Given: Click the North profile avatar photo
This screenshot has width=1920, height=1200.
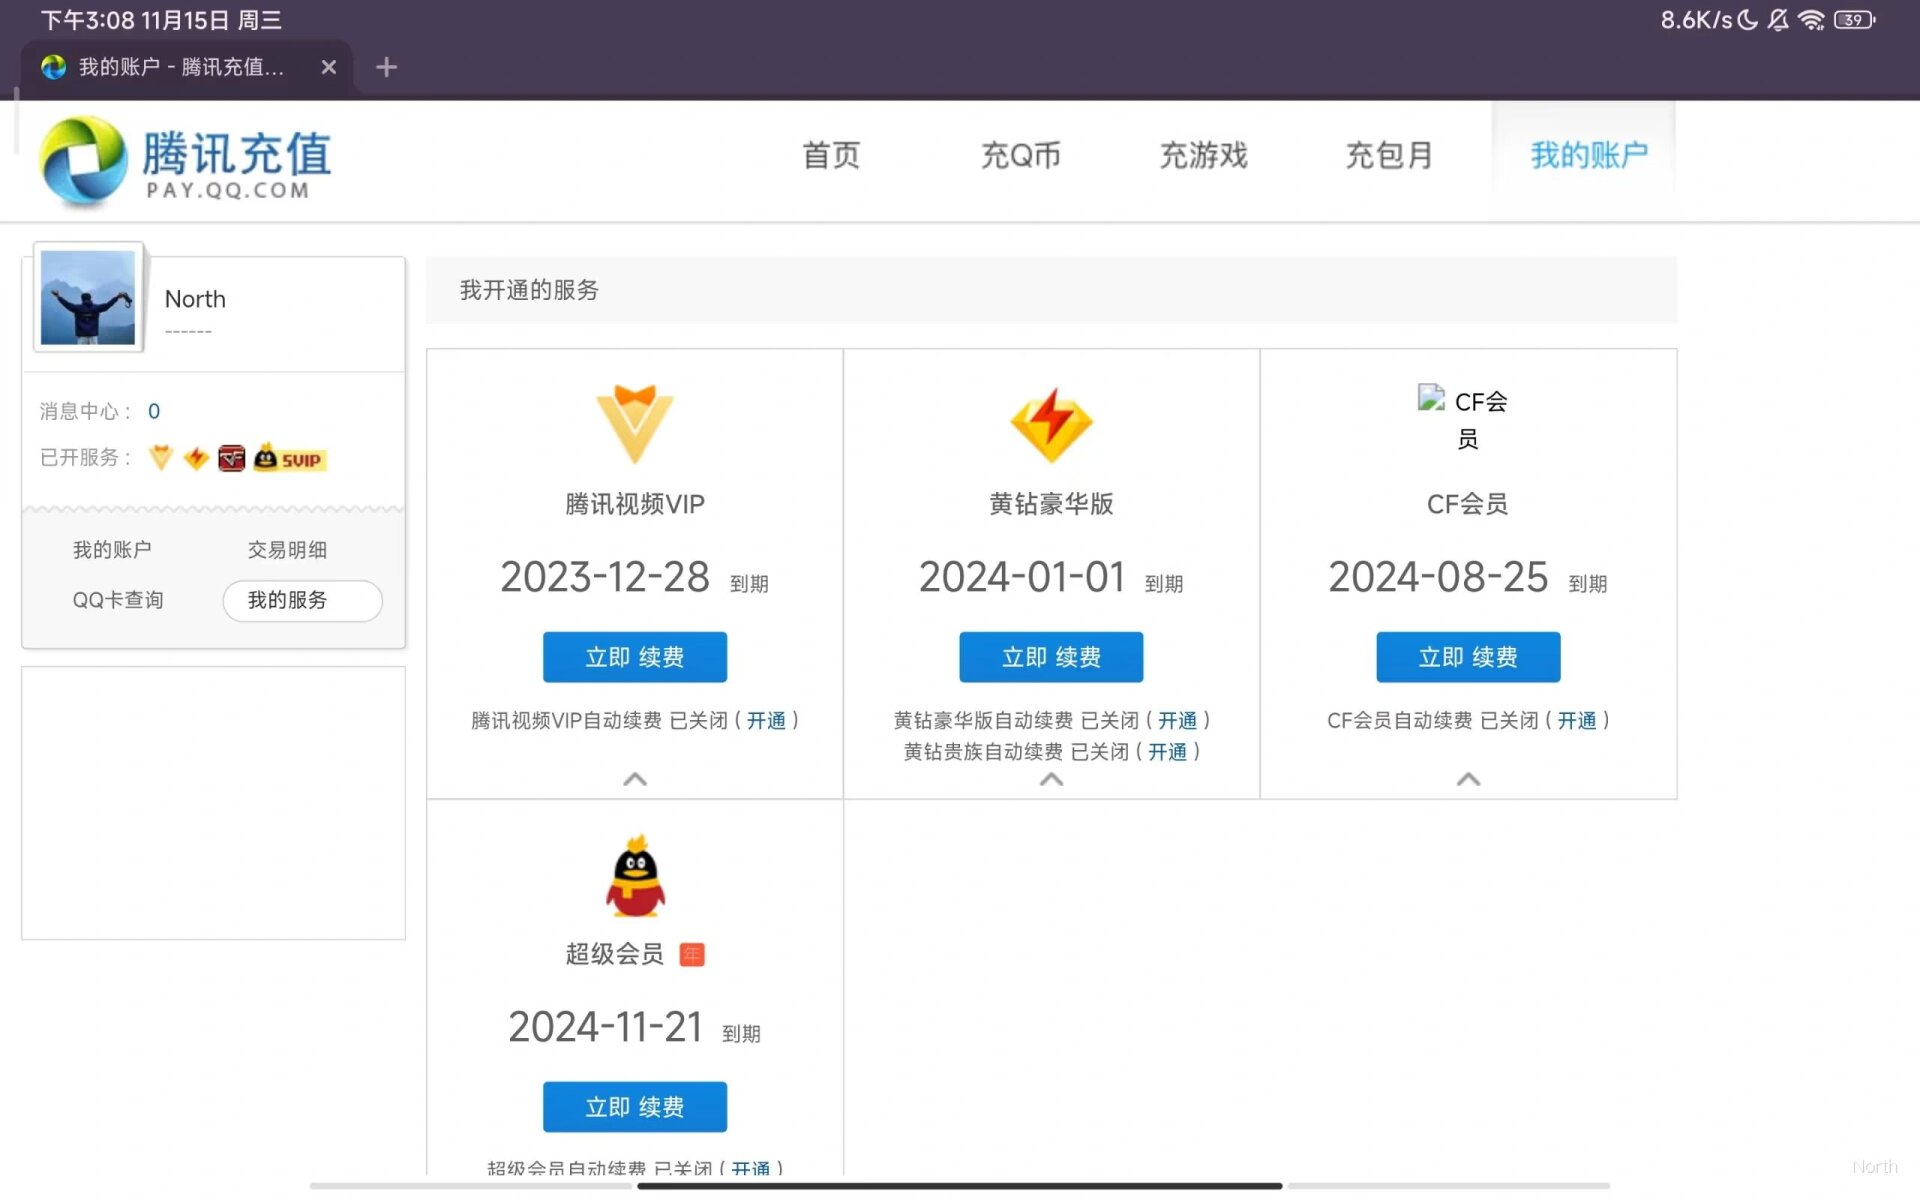Looking at the screenshot, I should point(88,297).
